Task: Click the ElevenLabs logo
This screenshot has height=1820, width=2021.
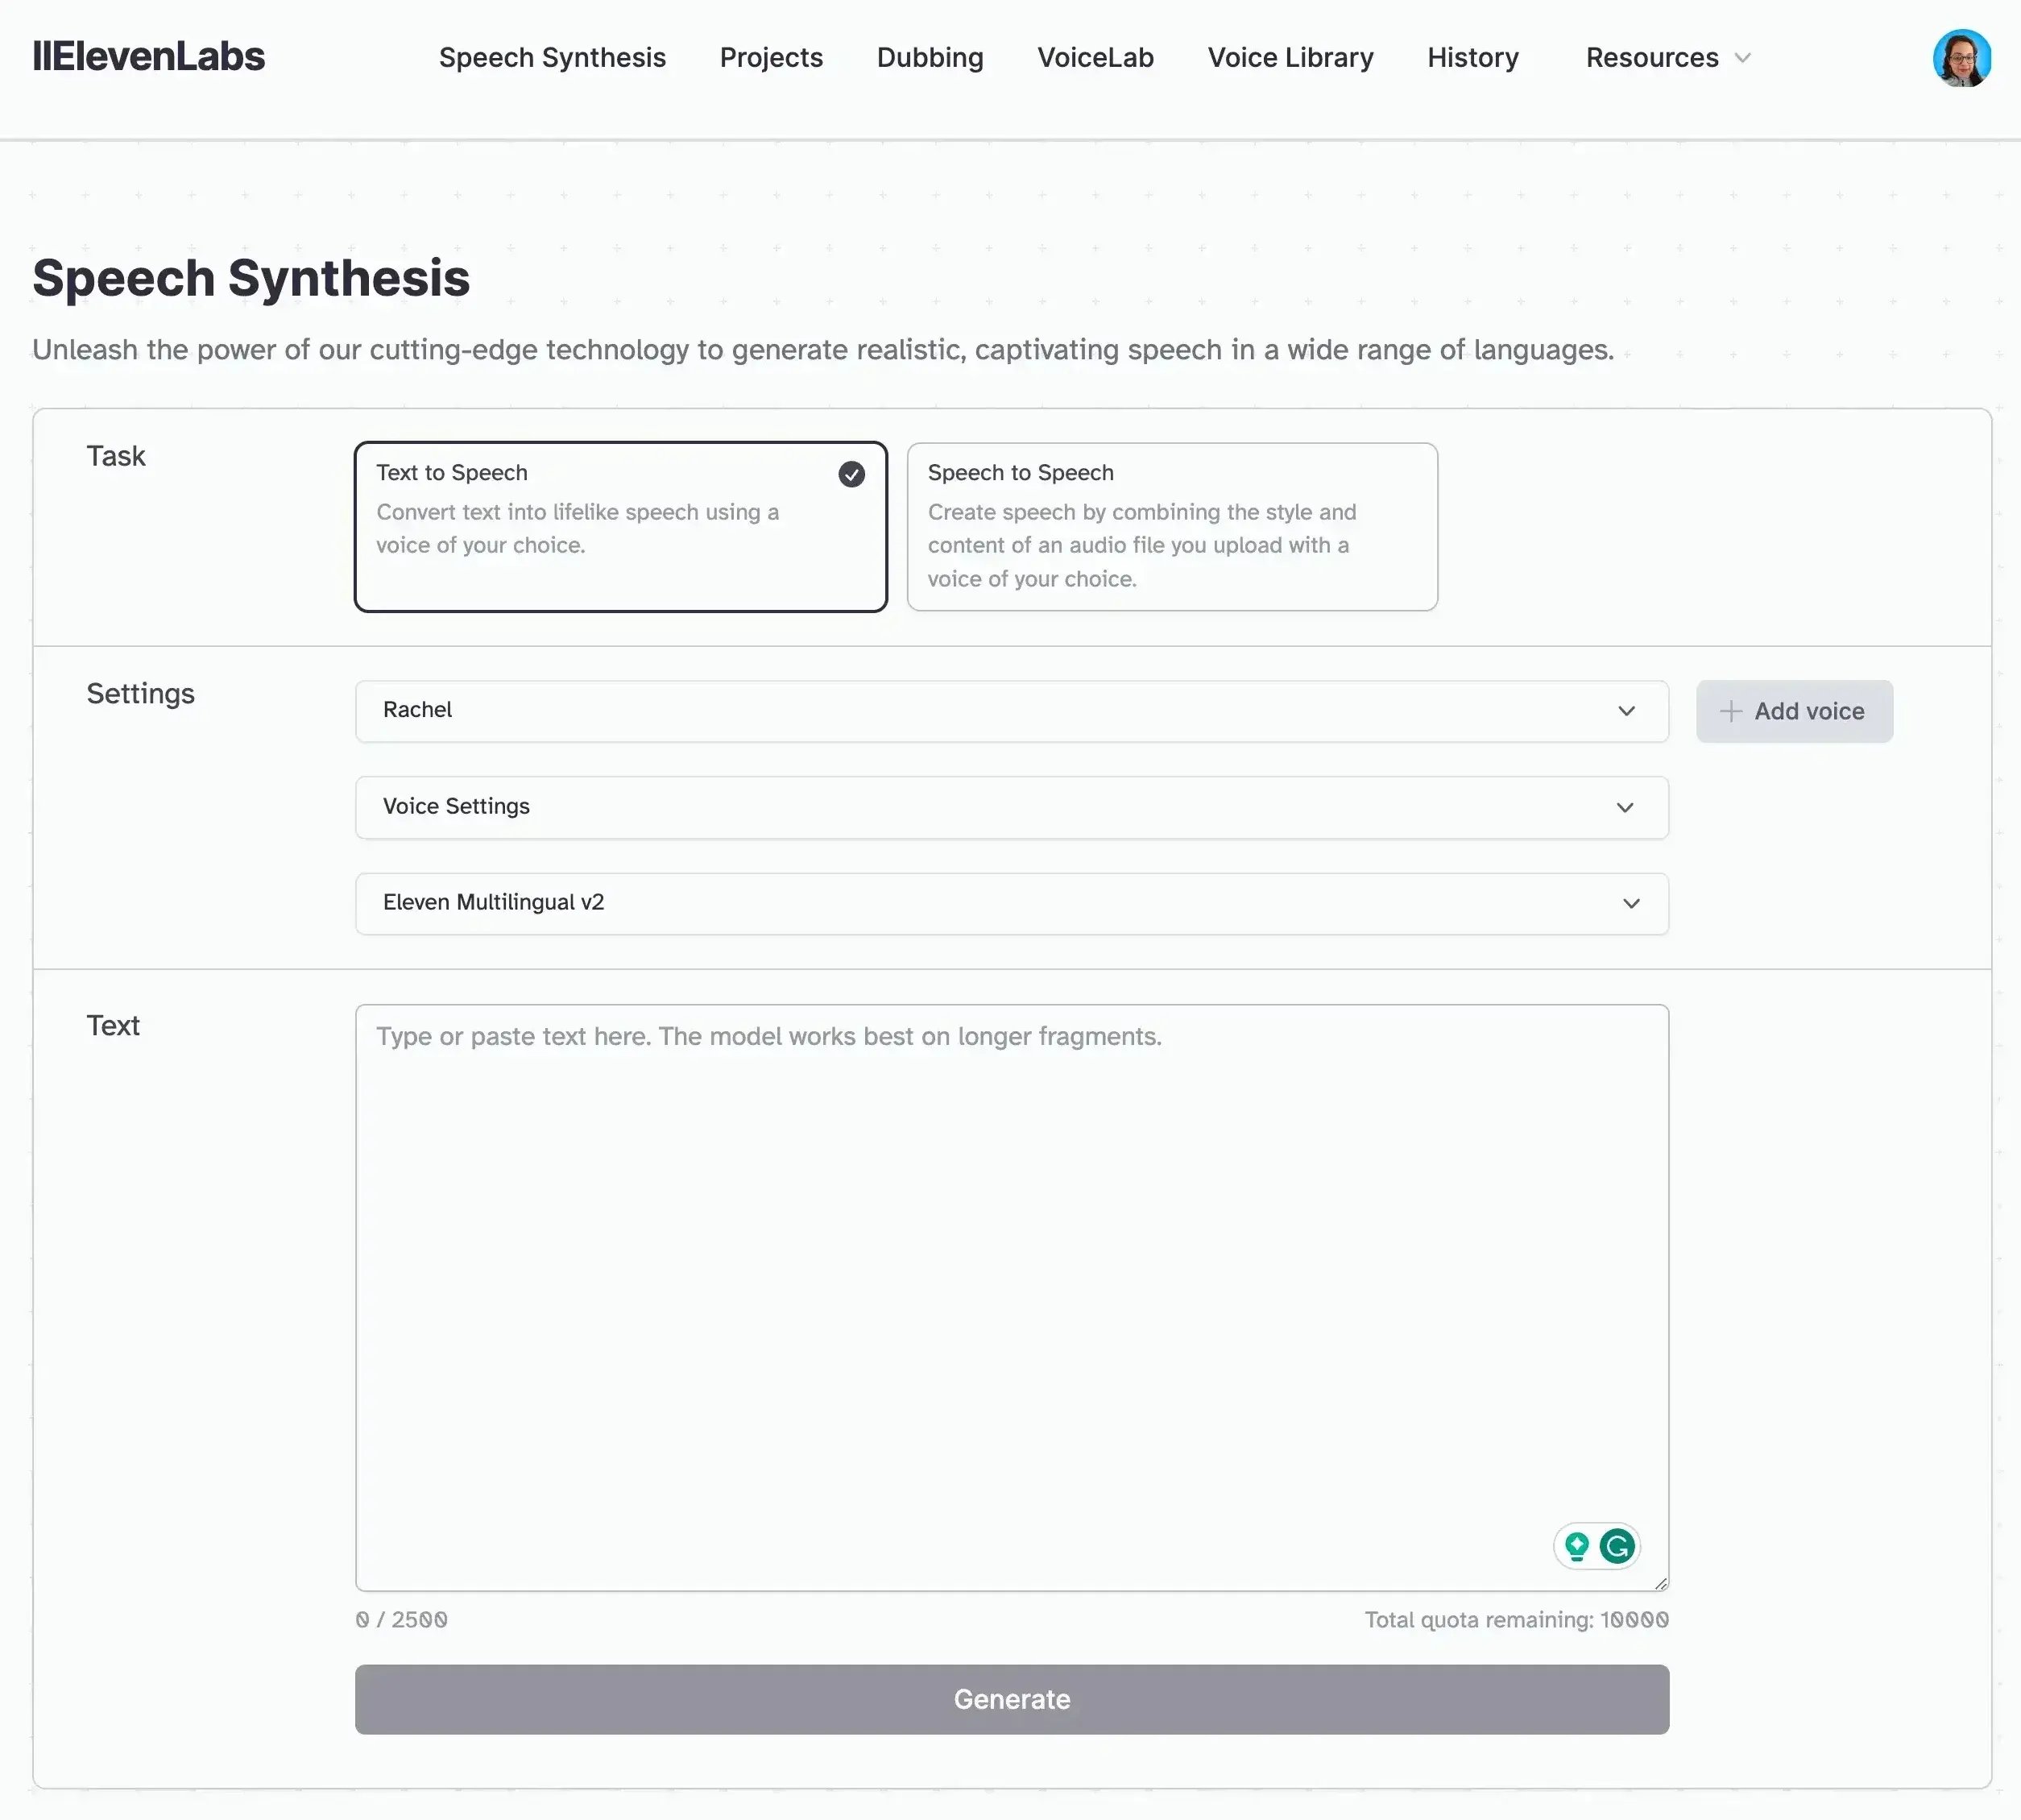Action: click(x=149, y=57)
